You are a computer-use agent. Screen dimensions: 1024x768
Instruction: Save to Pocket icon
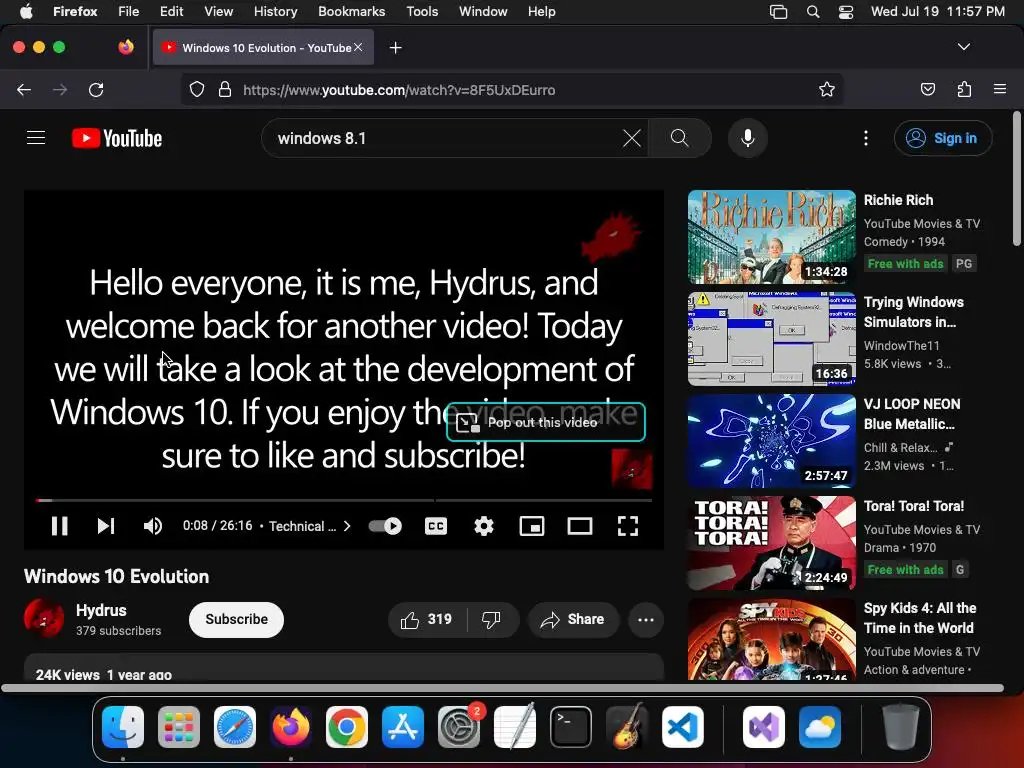coord(927,89)
